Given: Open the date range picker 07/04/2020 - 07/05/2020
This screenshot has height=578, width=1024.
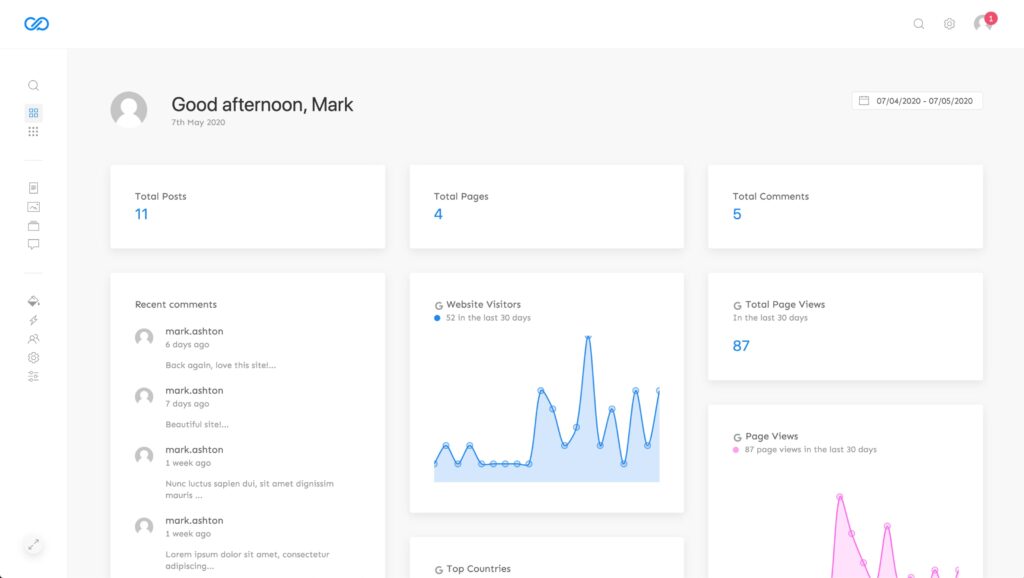Looking at the screenshot, I should [x=917, y=101].
